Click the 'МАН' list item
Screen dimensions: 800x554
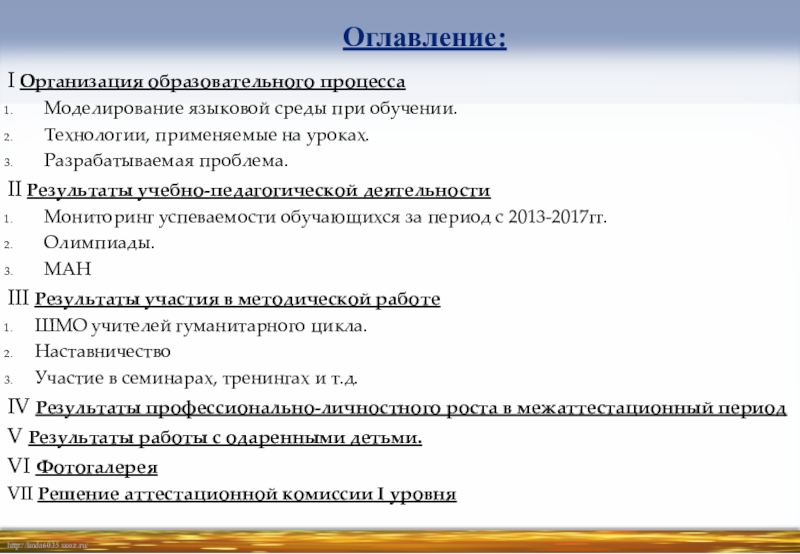(67, 270)
